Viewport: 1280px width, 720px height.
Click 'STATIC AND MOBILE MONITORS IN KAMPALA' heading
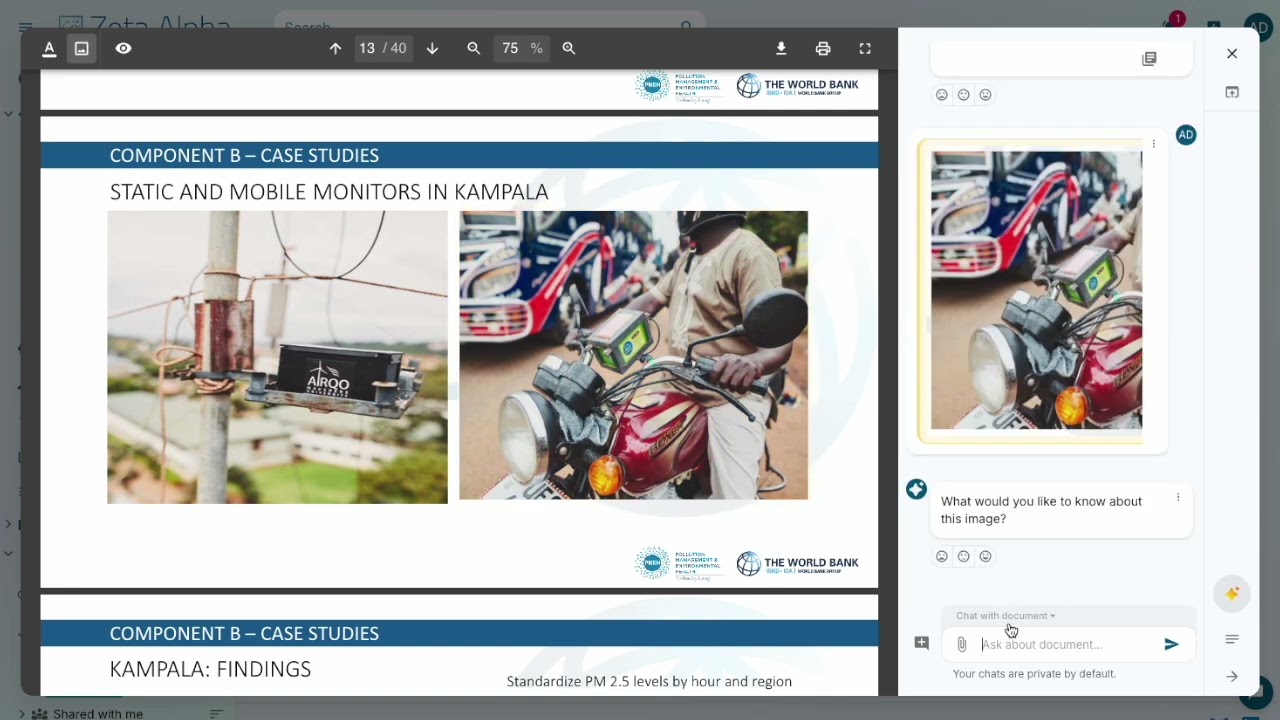[329, 192]
